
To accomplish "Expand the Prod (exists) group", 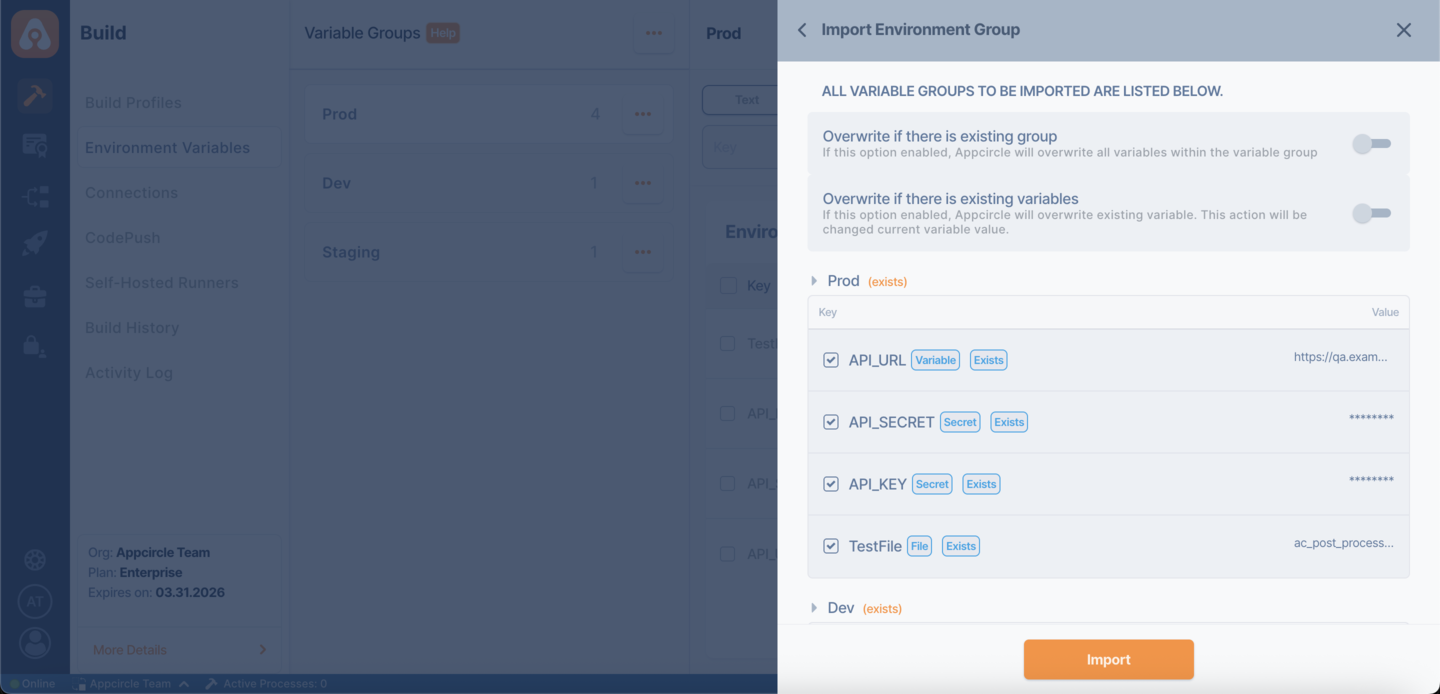I will [x=815, y=281].
